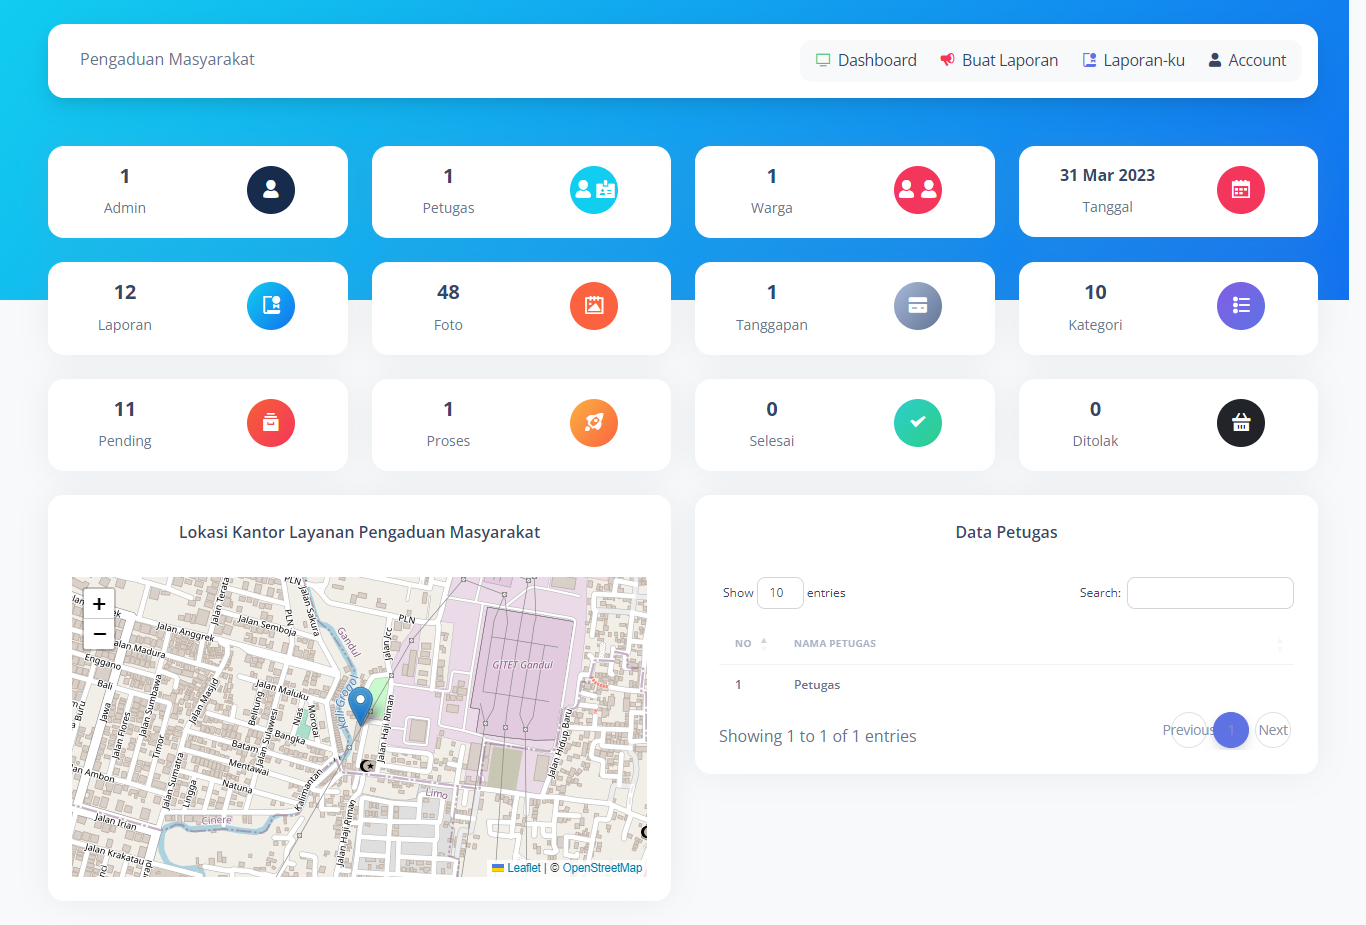Open the show entries count selector
The width and height of the screenshot is (1366, 925).
(780, 593)
